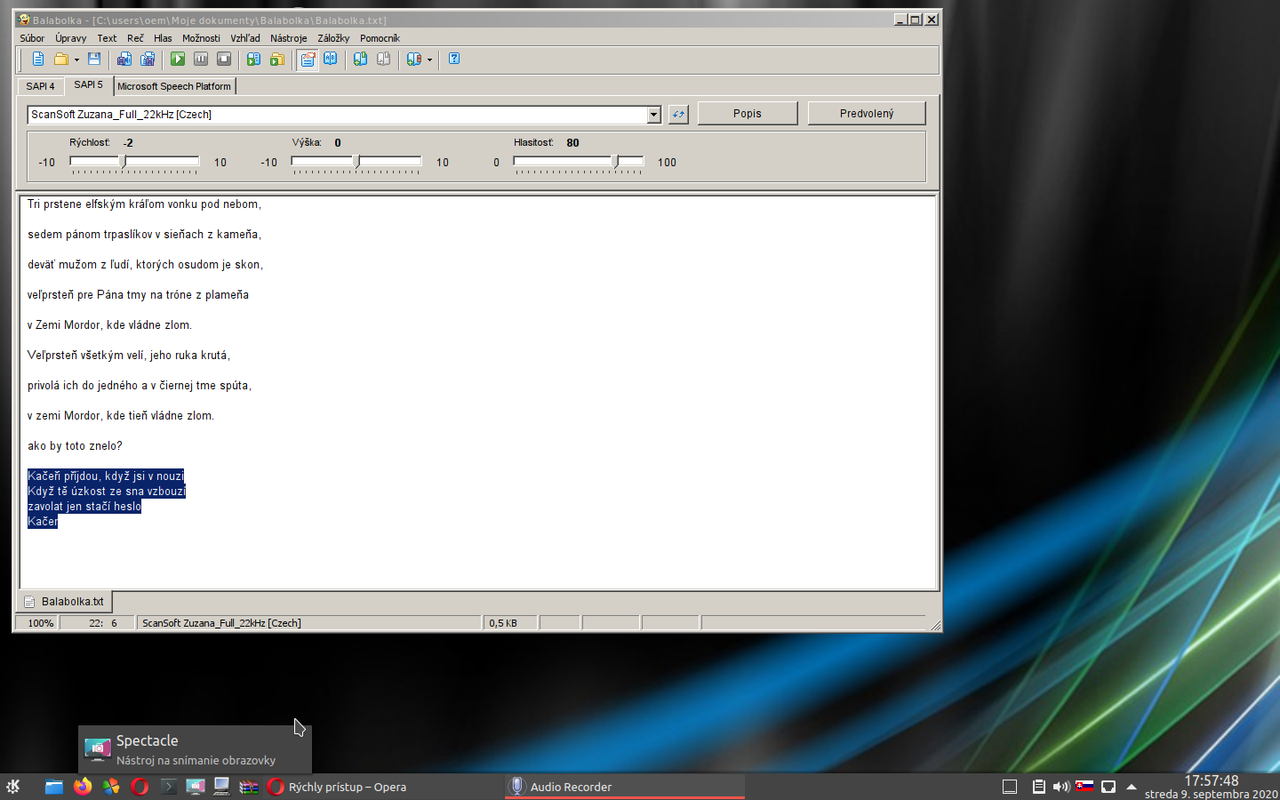The width and height of the screenshot is (1280, 800).
Task: Click the Read Clipboard Aloud icon
Action: pos(254,59)
